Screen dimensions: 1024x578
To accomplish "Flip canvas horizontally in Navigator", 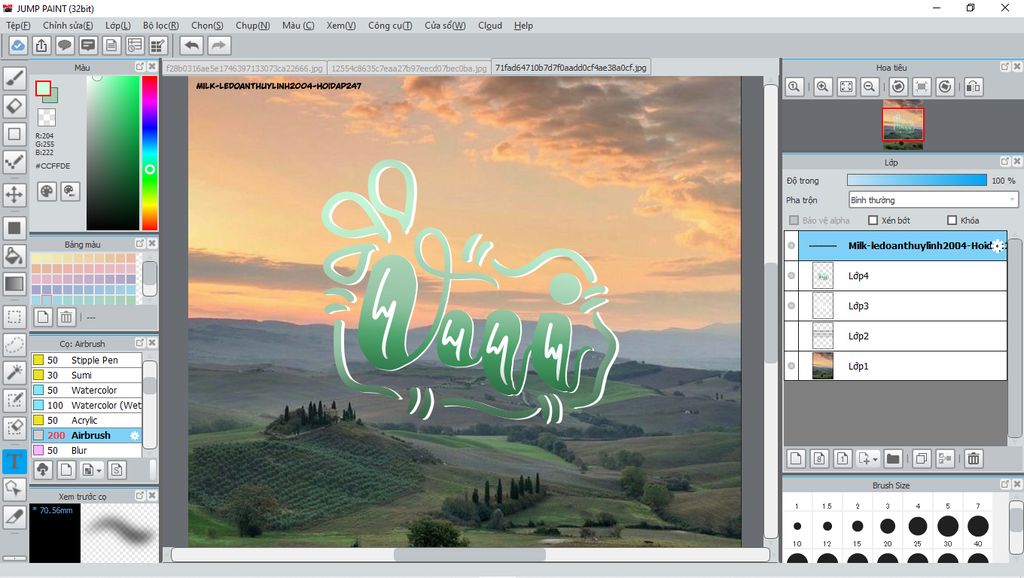I will click(974, 86).
